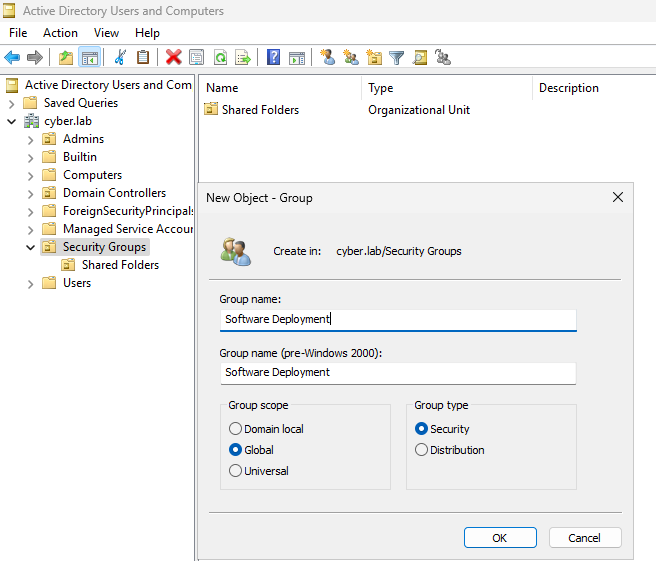Select the Universal group scope option
656x561 pixels.
tap(236, 471)
